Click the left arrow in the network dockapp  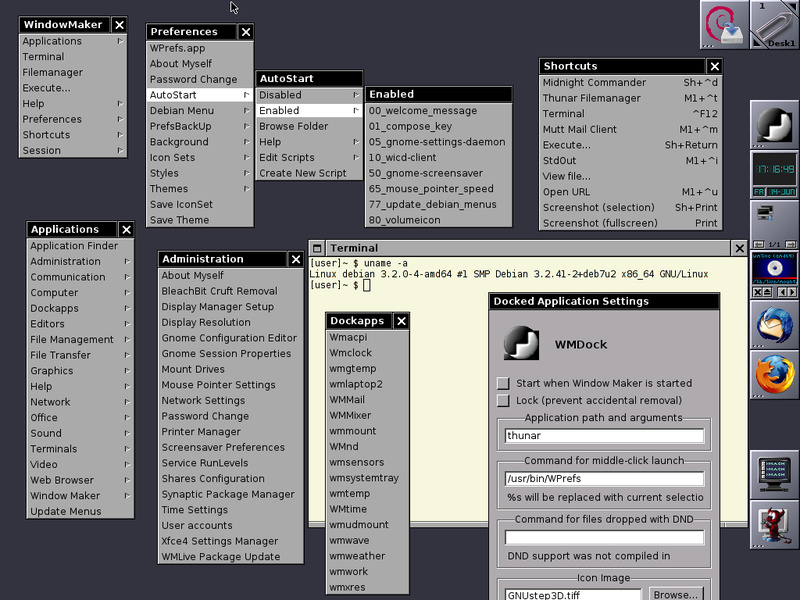coord(759,245)
